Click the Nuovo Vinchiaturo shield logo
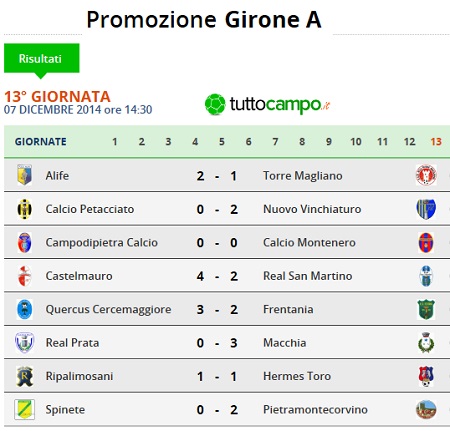450x431 pixels. tap(426, 209)
